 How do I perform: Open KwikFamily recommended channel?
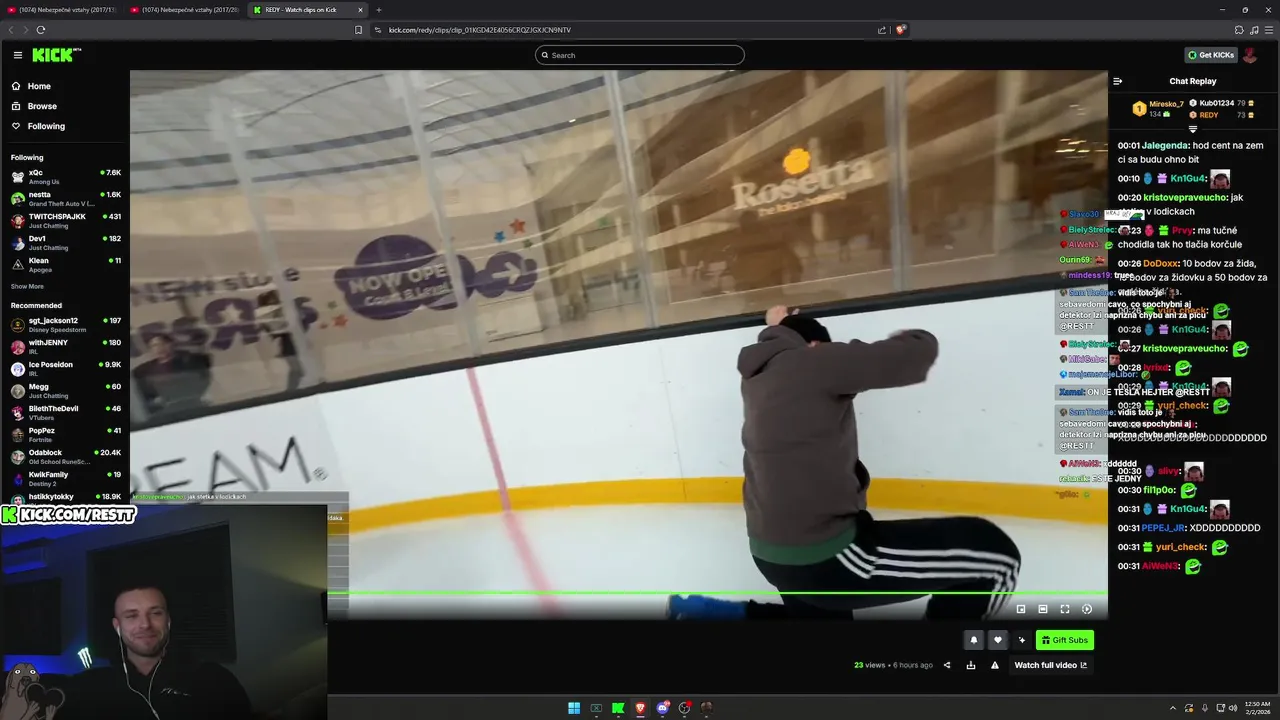65,478
